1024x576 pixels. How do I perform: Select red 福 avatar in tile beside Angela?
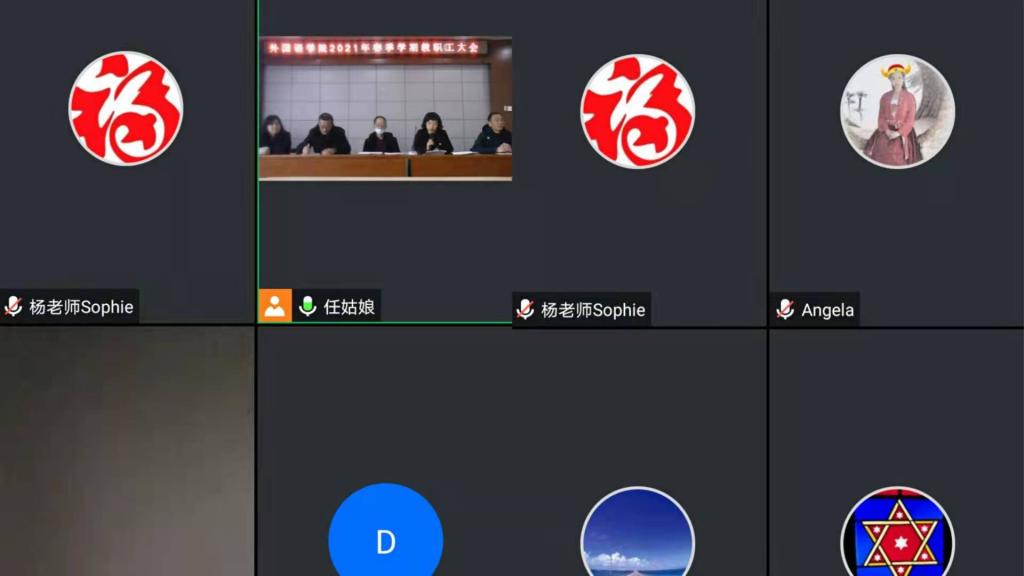pos(637,110)
